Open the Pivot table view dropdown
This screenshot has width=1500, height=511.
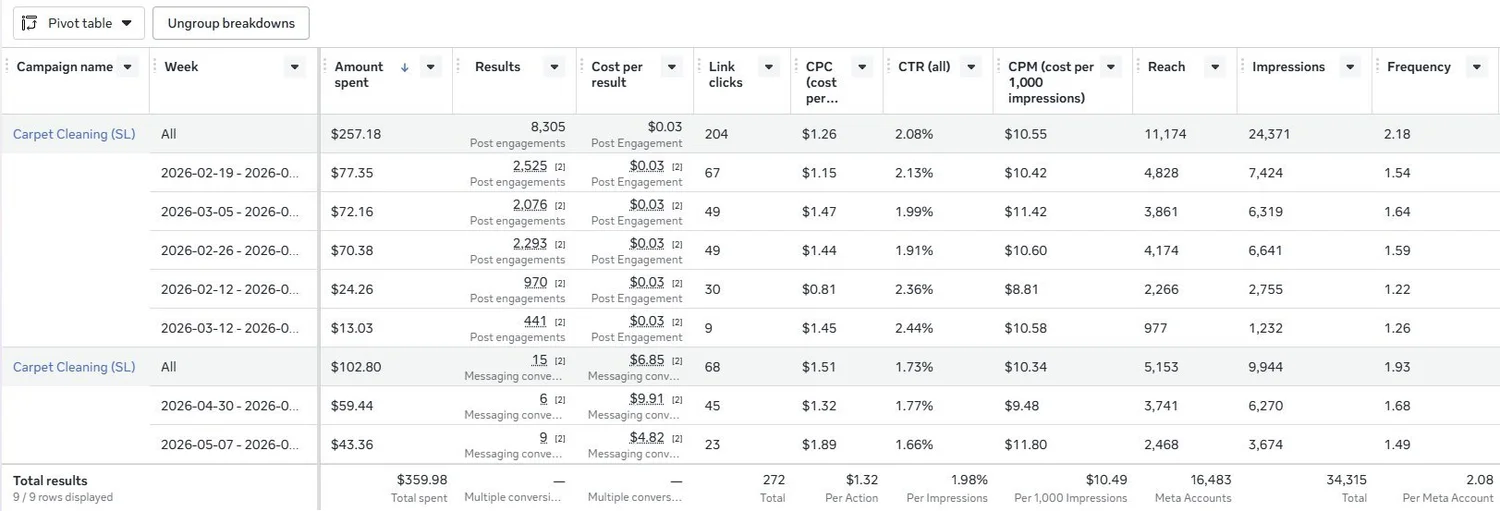[79, 23]
